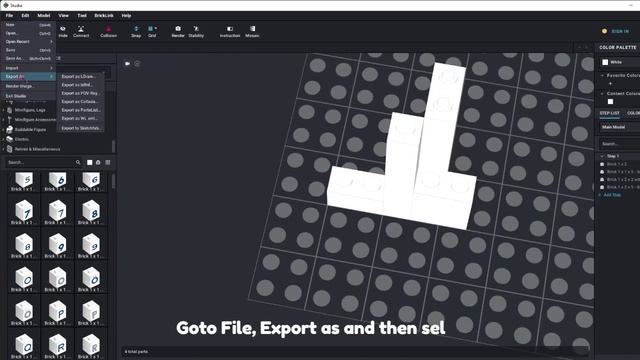This screenshot has height=360, width=640.
Task: Click the yellow coin icon next to Sign In
Action: pos(604,31)
